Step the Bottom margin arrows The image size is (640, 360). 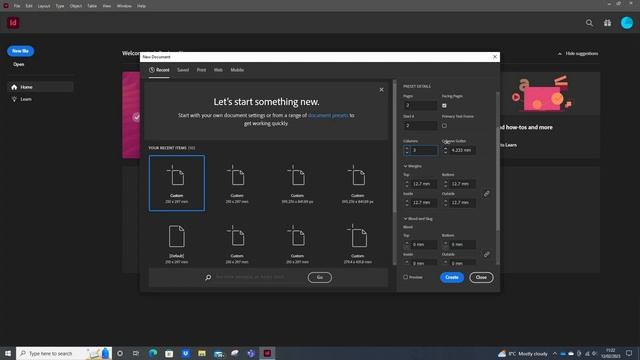(445, 184)
